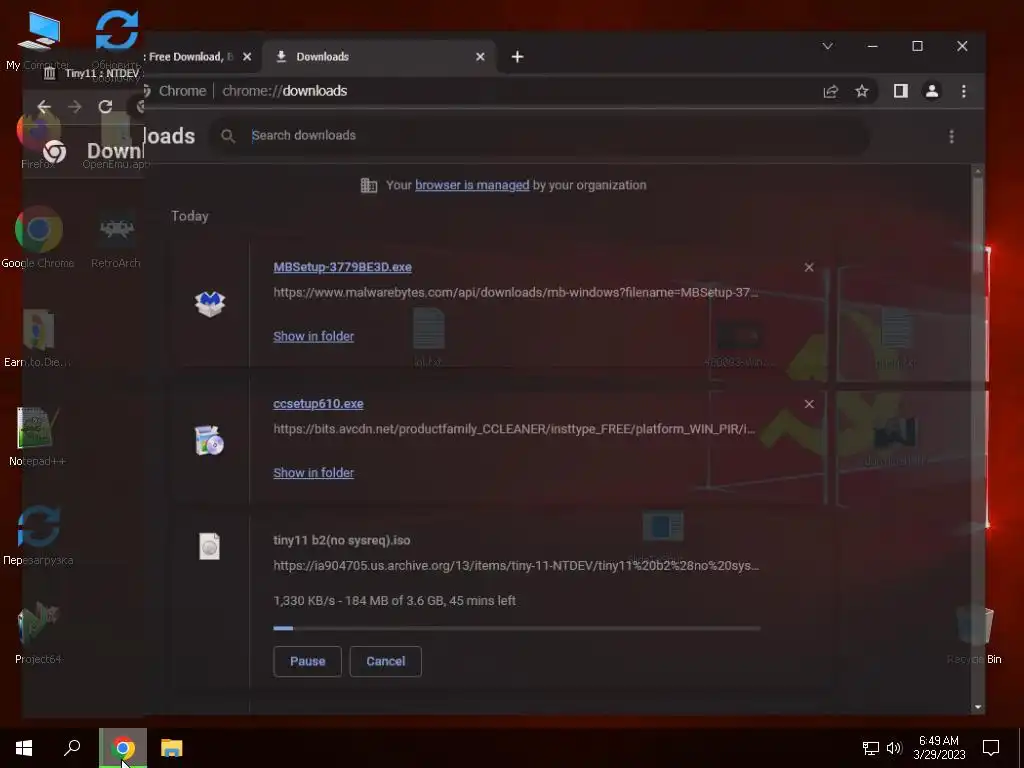The height and width of the screenshot is (768, 1024).
Task: Click the Chrome taskbar icon
Action: (x=123, y=748)
